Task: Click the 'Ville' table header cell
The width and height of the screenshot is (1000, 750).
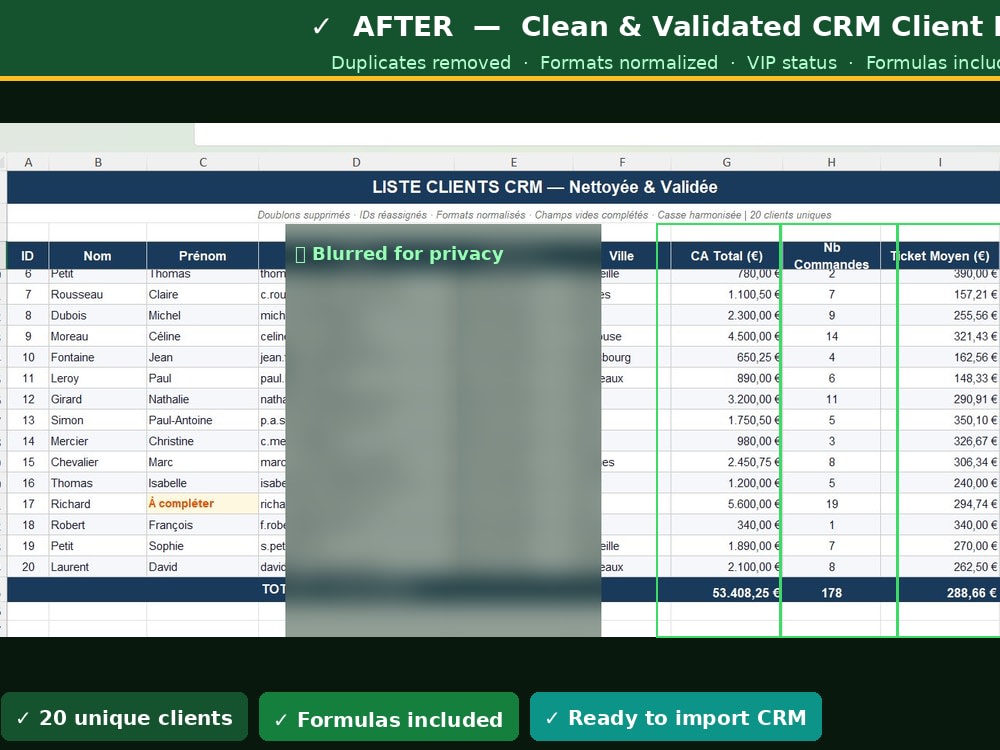Action: pyautogui.click(x=621, y=256)
